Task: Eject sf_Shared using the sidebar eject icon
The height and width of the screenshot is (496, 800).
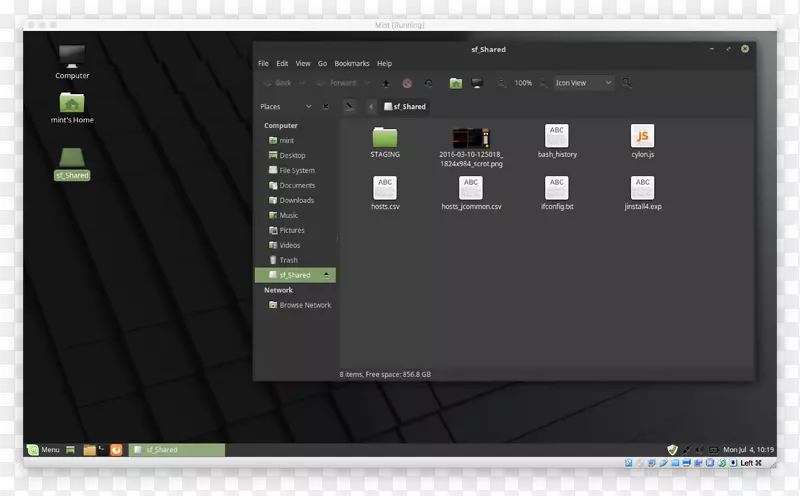Action: (x=326, y=275)
